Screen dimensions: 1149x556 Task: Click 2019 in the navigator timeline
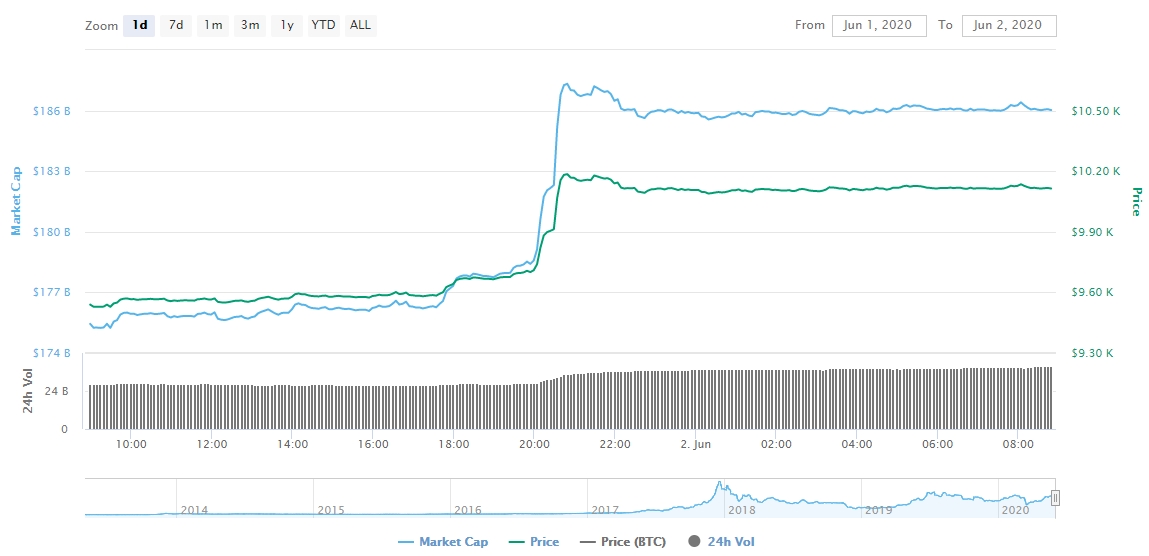(879, 510)
